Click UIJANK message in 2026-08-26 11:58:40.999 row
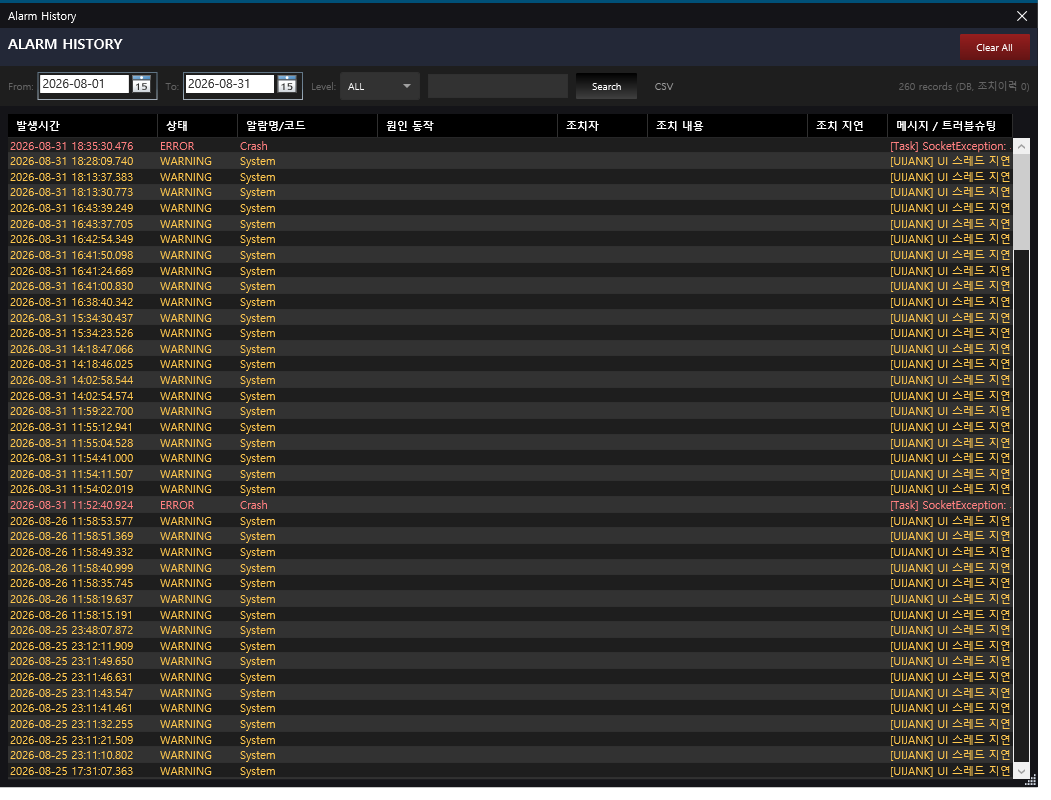1051x800 pixels. coord(950,568)
